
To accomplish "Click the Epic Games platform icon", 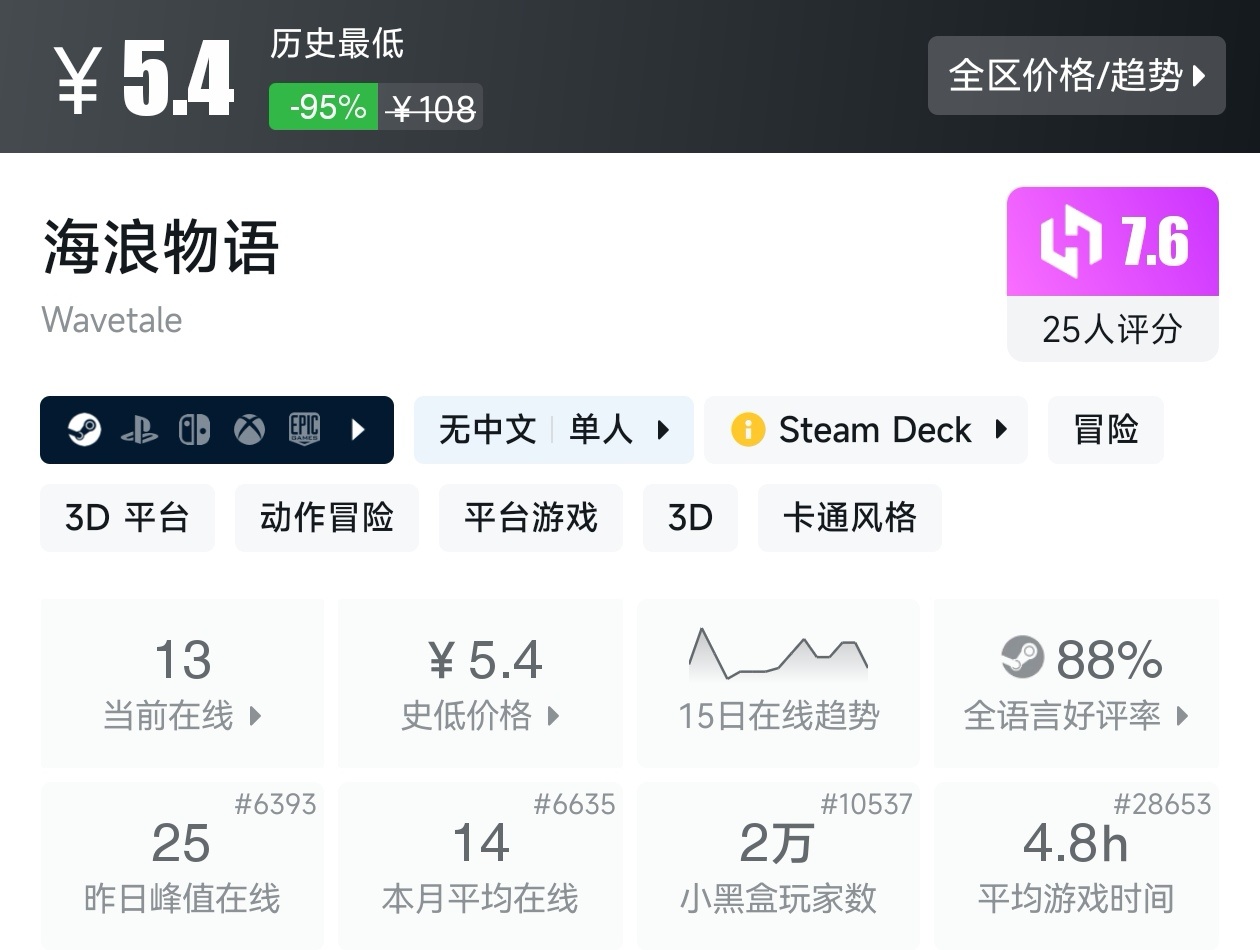I will pyautogui.click(x=304, y=430).
